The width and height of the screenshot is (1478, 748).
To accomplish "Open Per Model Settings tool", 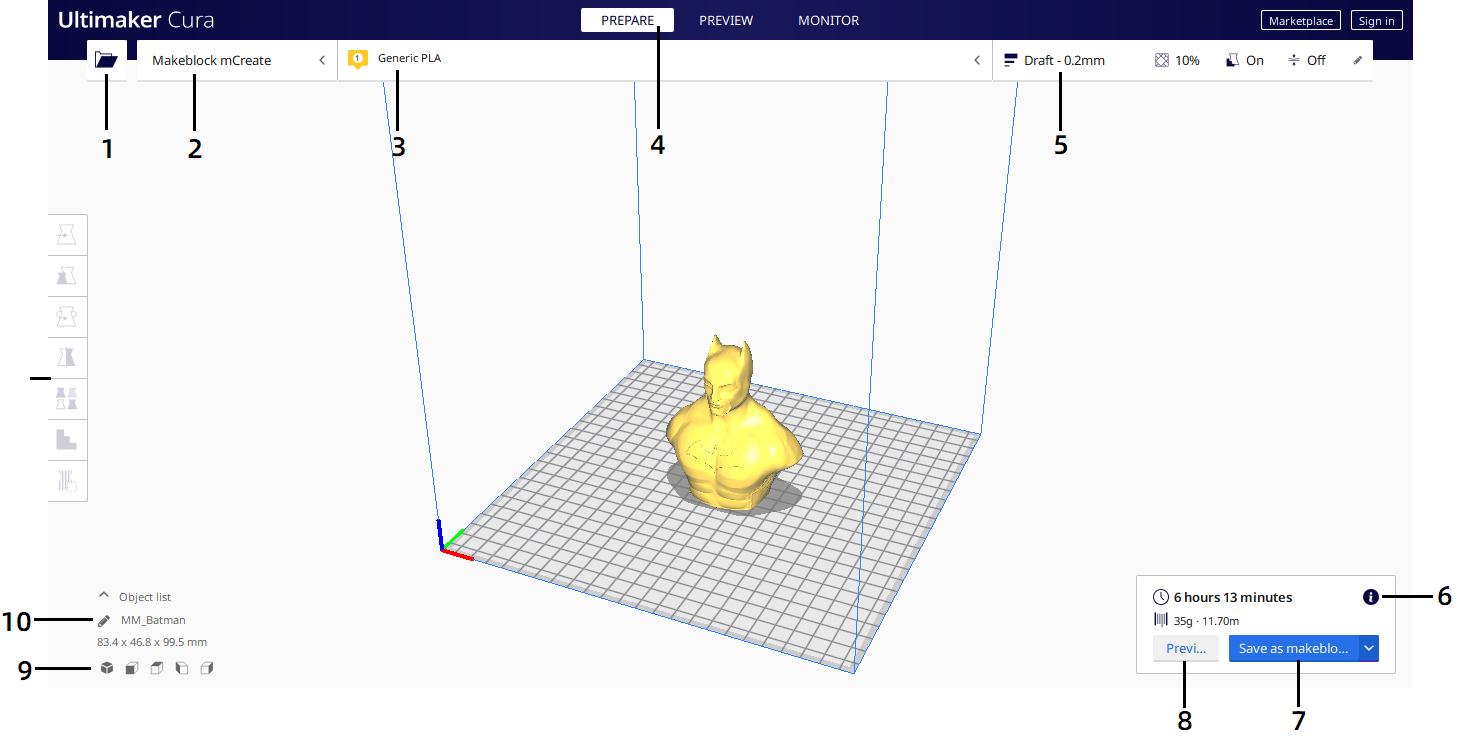I will point(67,399).
